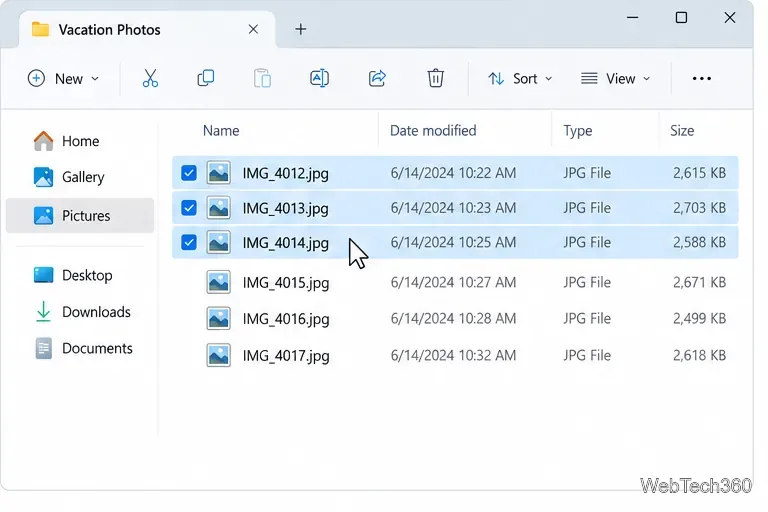Open the Downloads label in the sidebar
Viewport: 768px width, 512px height.
(96, 312)
